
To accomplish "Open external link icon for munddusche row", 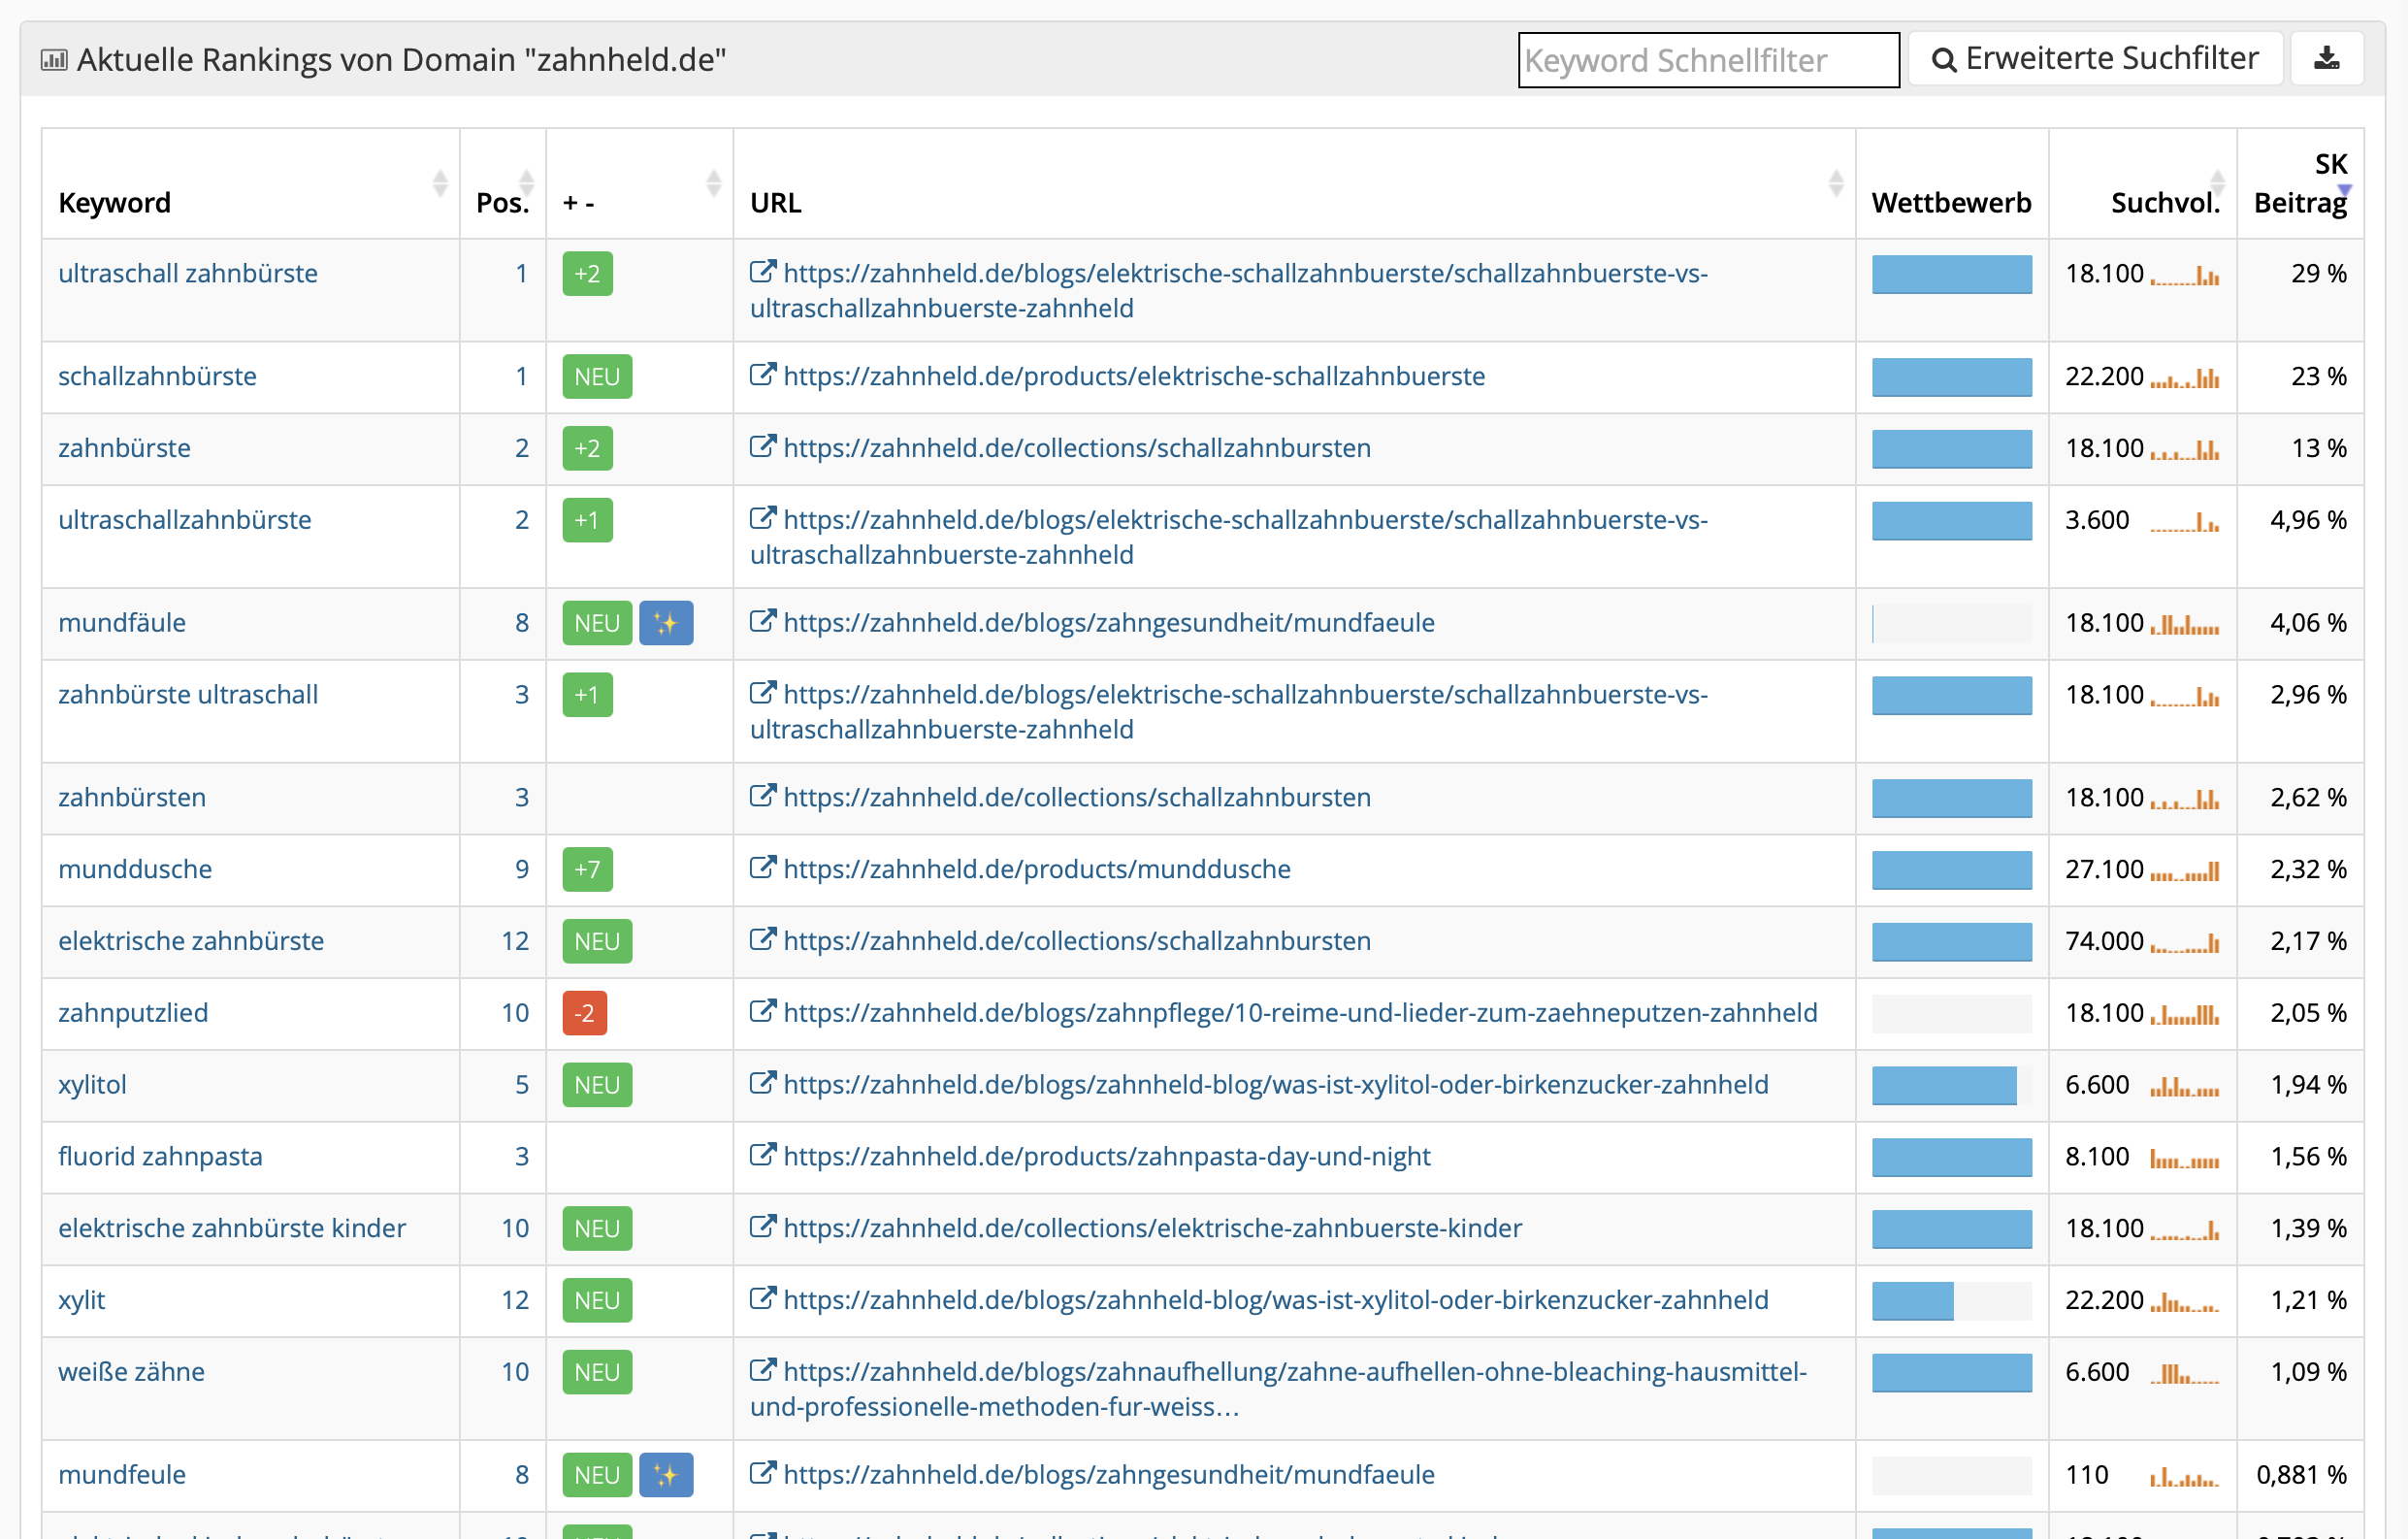I will tap(763, 868).
